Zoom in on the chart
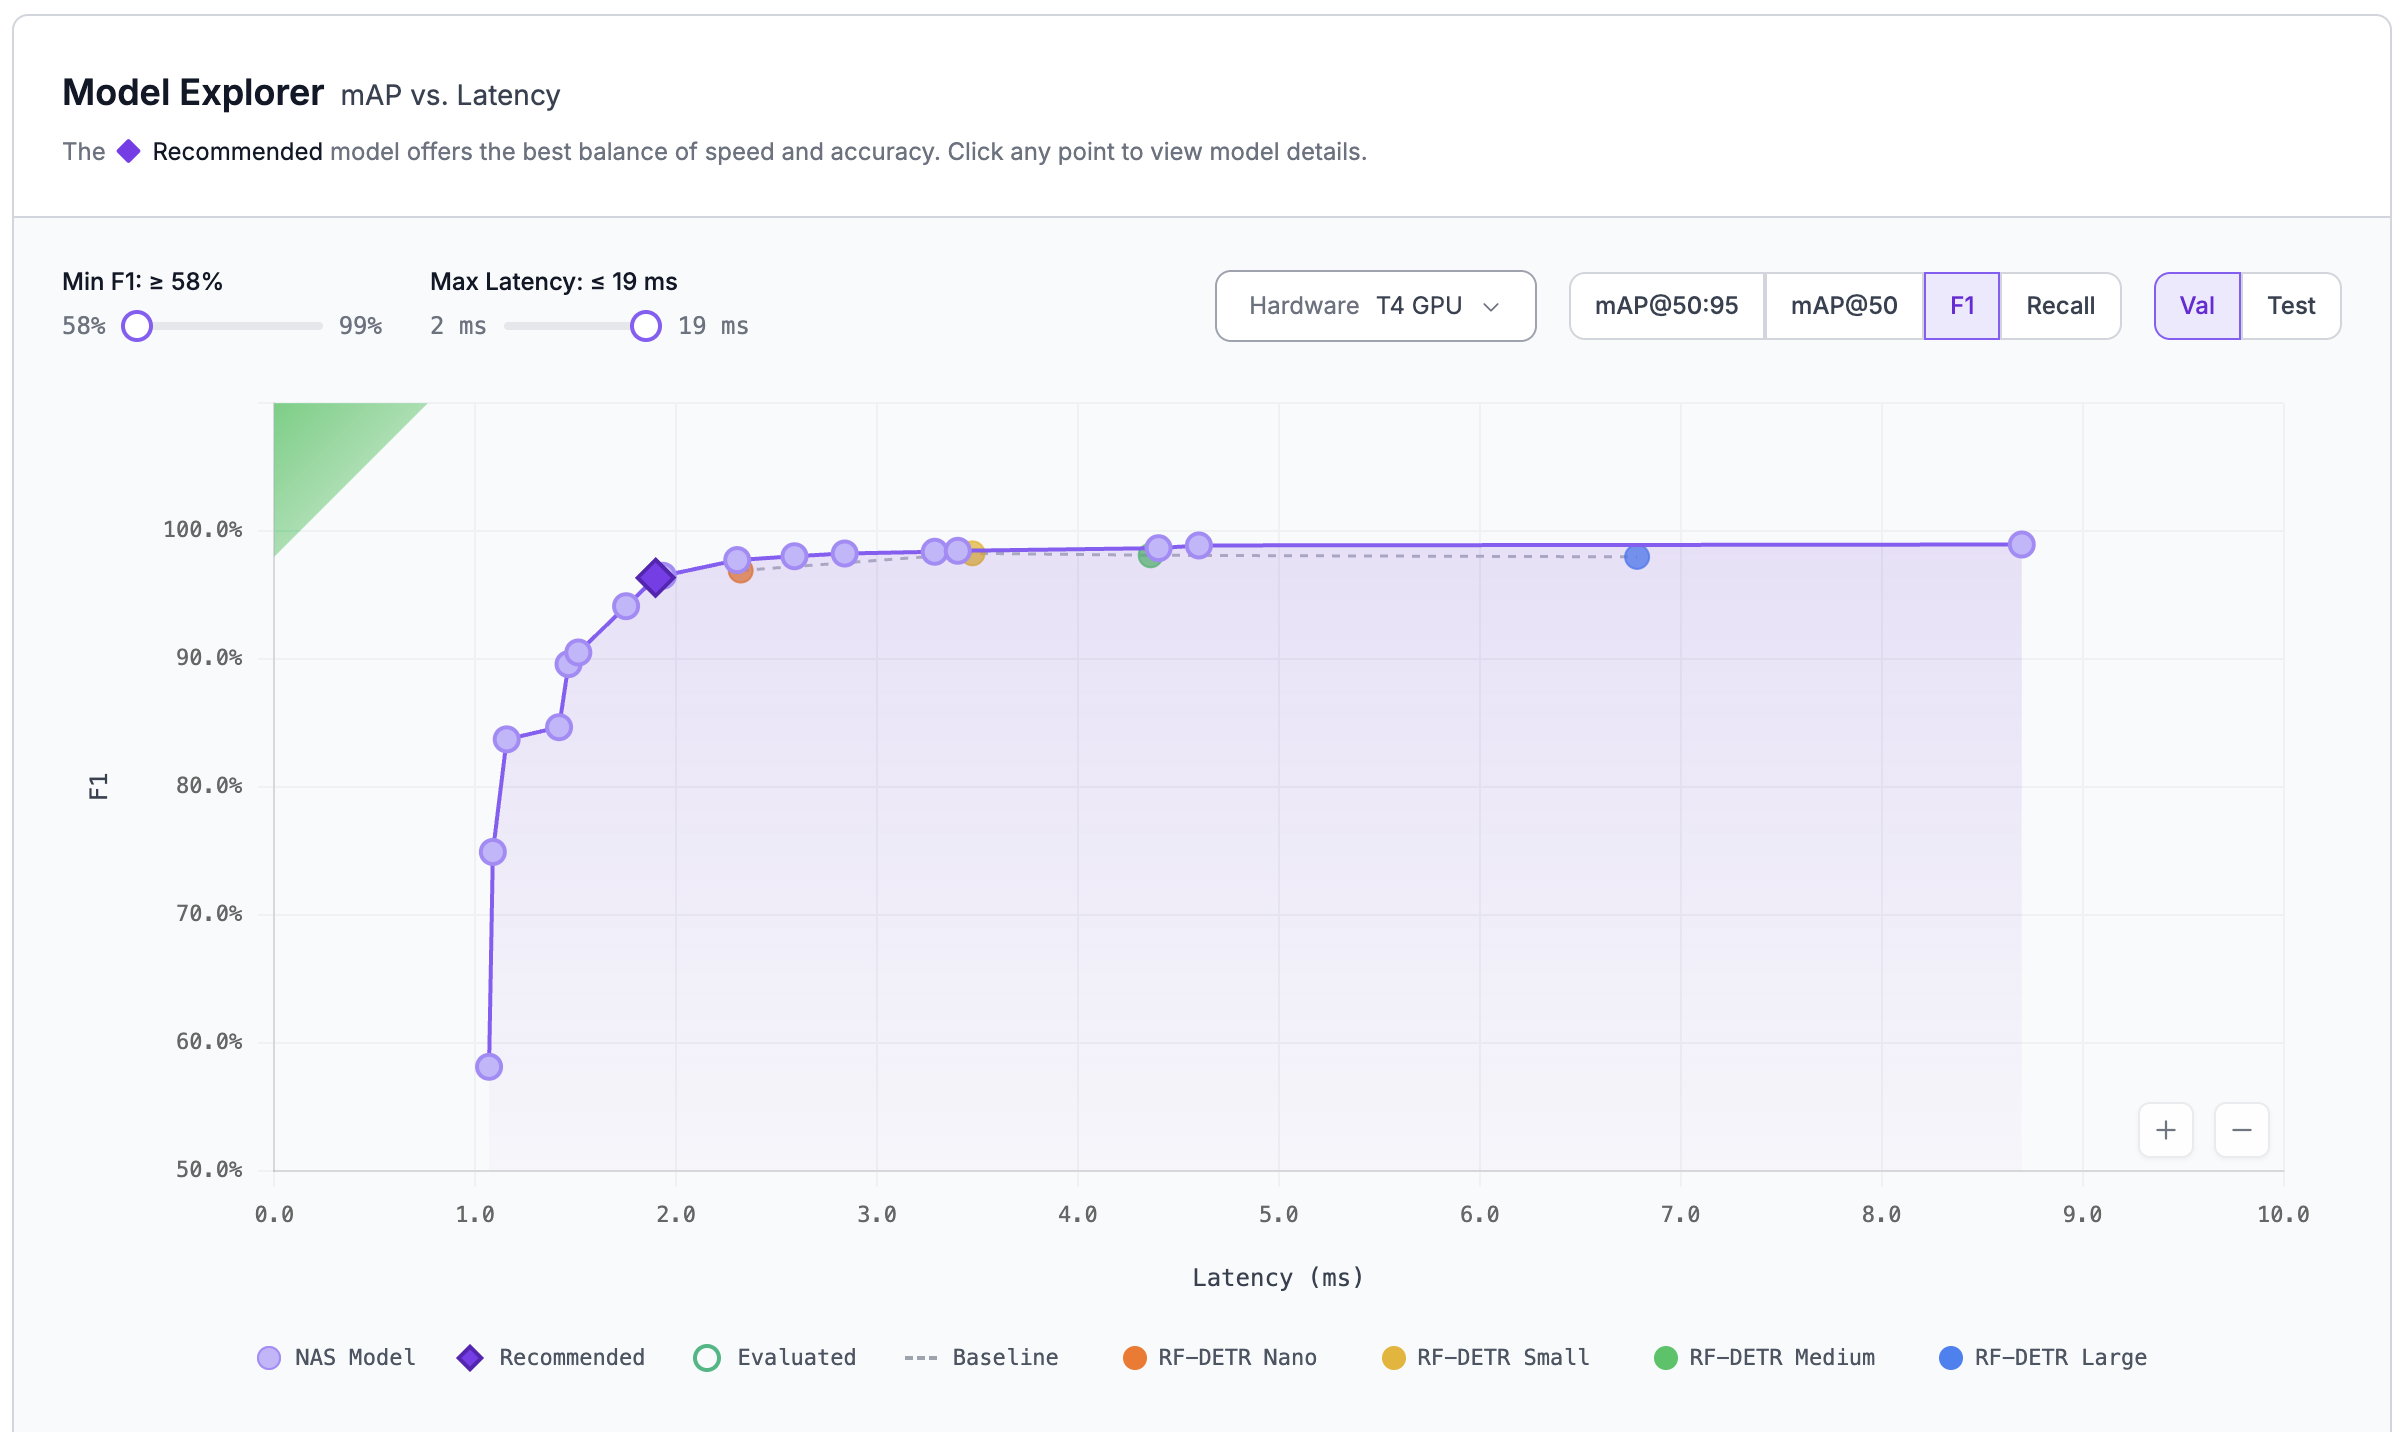Screen dimensions: 2406x1432 click(x=2166, y=1130)
